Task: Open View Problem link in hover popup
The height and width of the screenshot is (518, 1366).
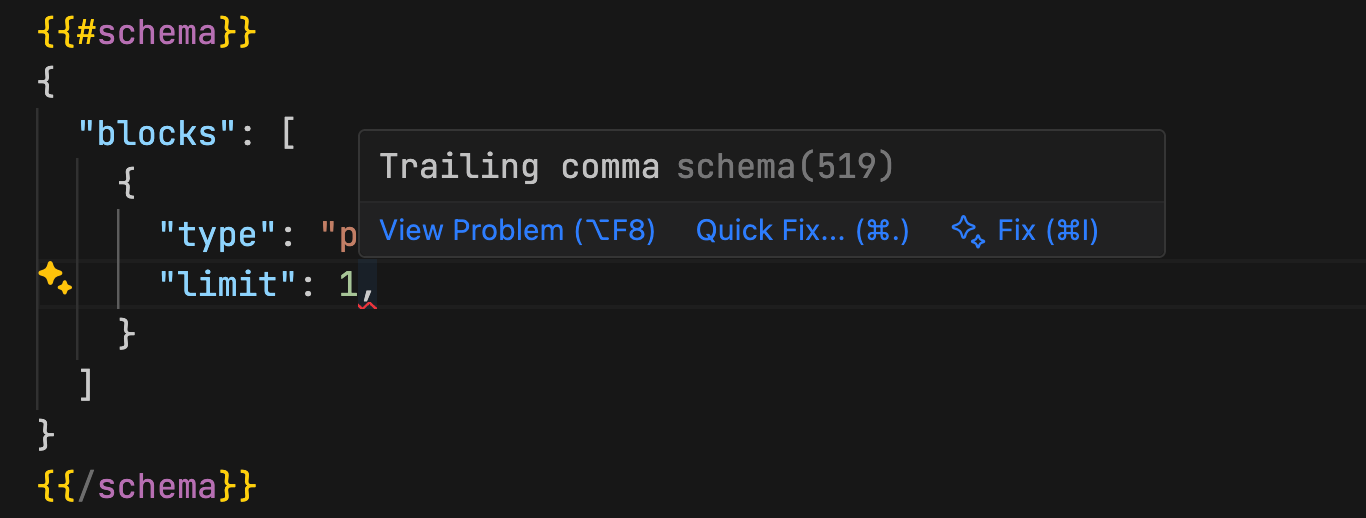Action: click(517, 231)
